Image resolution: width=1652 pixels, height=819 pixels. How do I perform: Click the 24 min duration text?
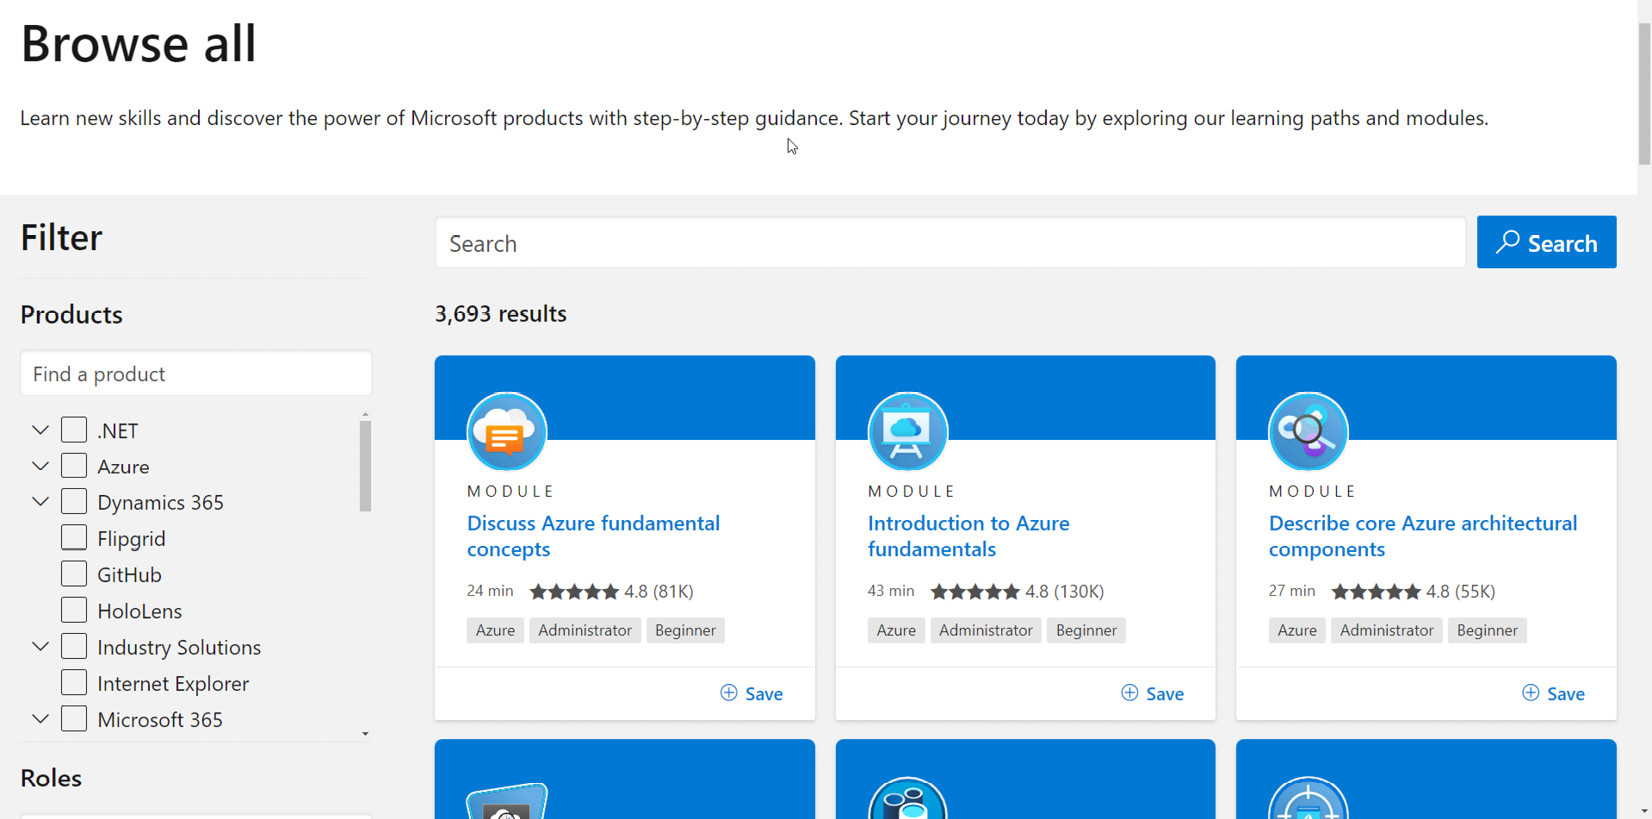pyautogui.click(x=490, y=591)
